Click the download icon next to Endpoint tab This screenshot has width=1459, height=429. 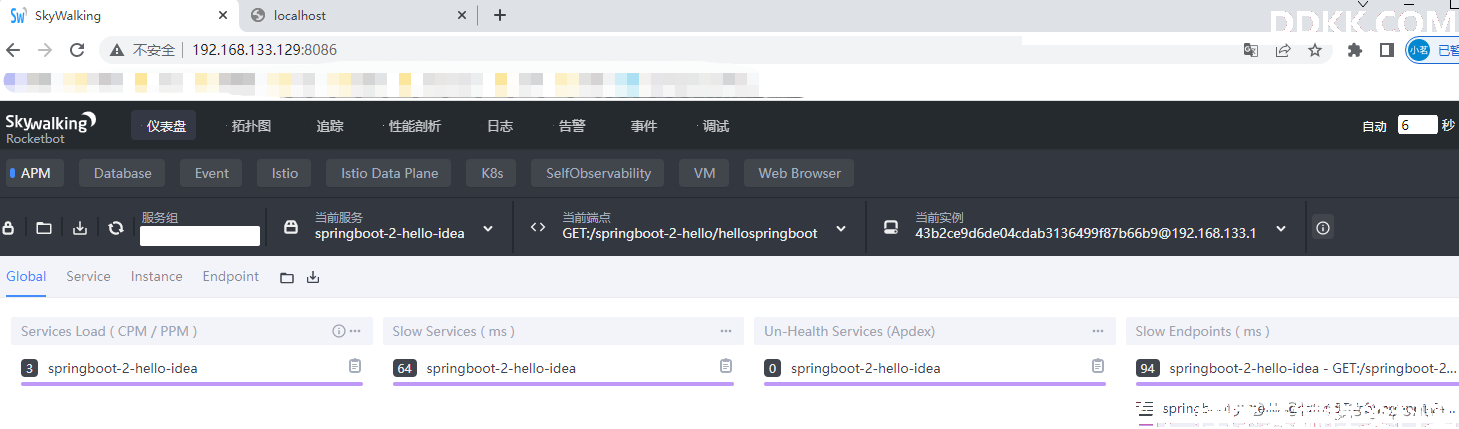[x=313, y=277]
